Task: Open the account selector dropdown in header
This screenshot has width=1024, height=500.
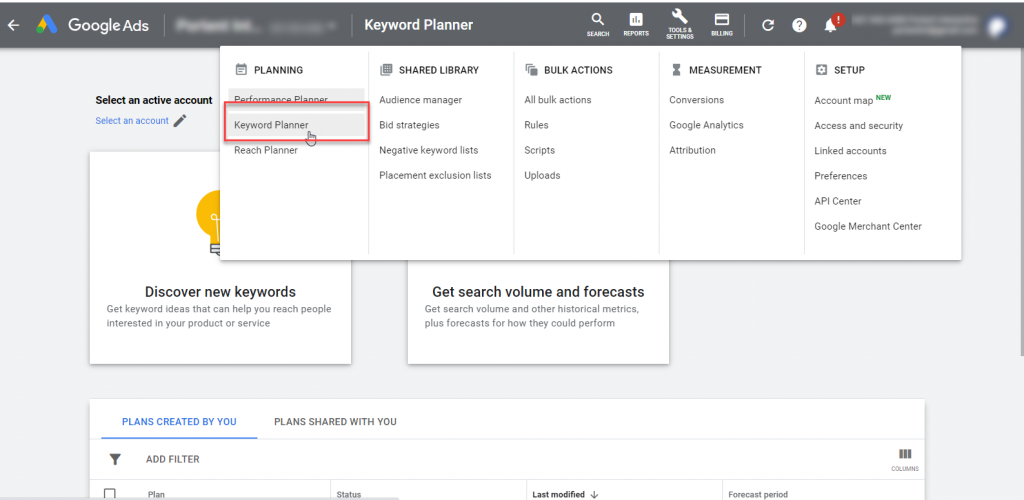Action: [x=255, y=25]
